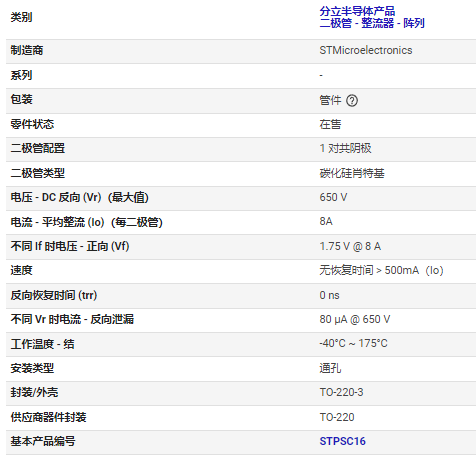Click the 反向恢复时间 (trr) label
Screen dimensions: 476x458
click(x=54, y=295)
